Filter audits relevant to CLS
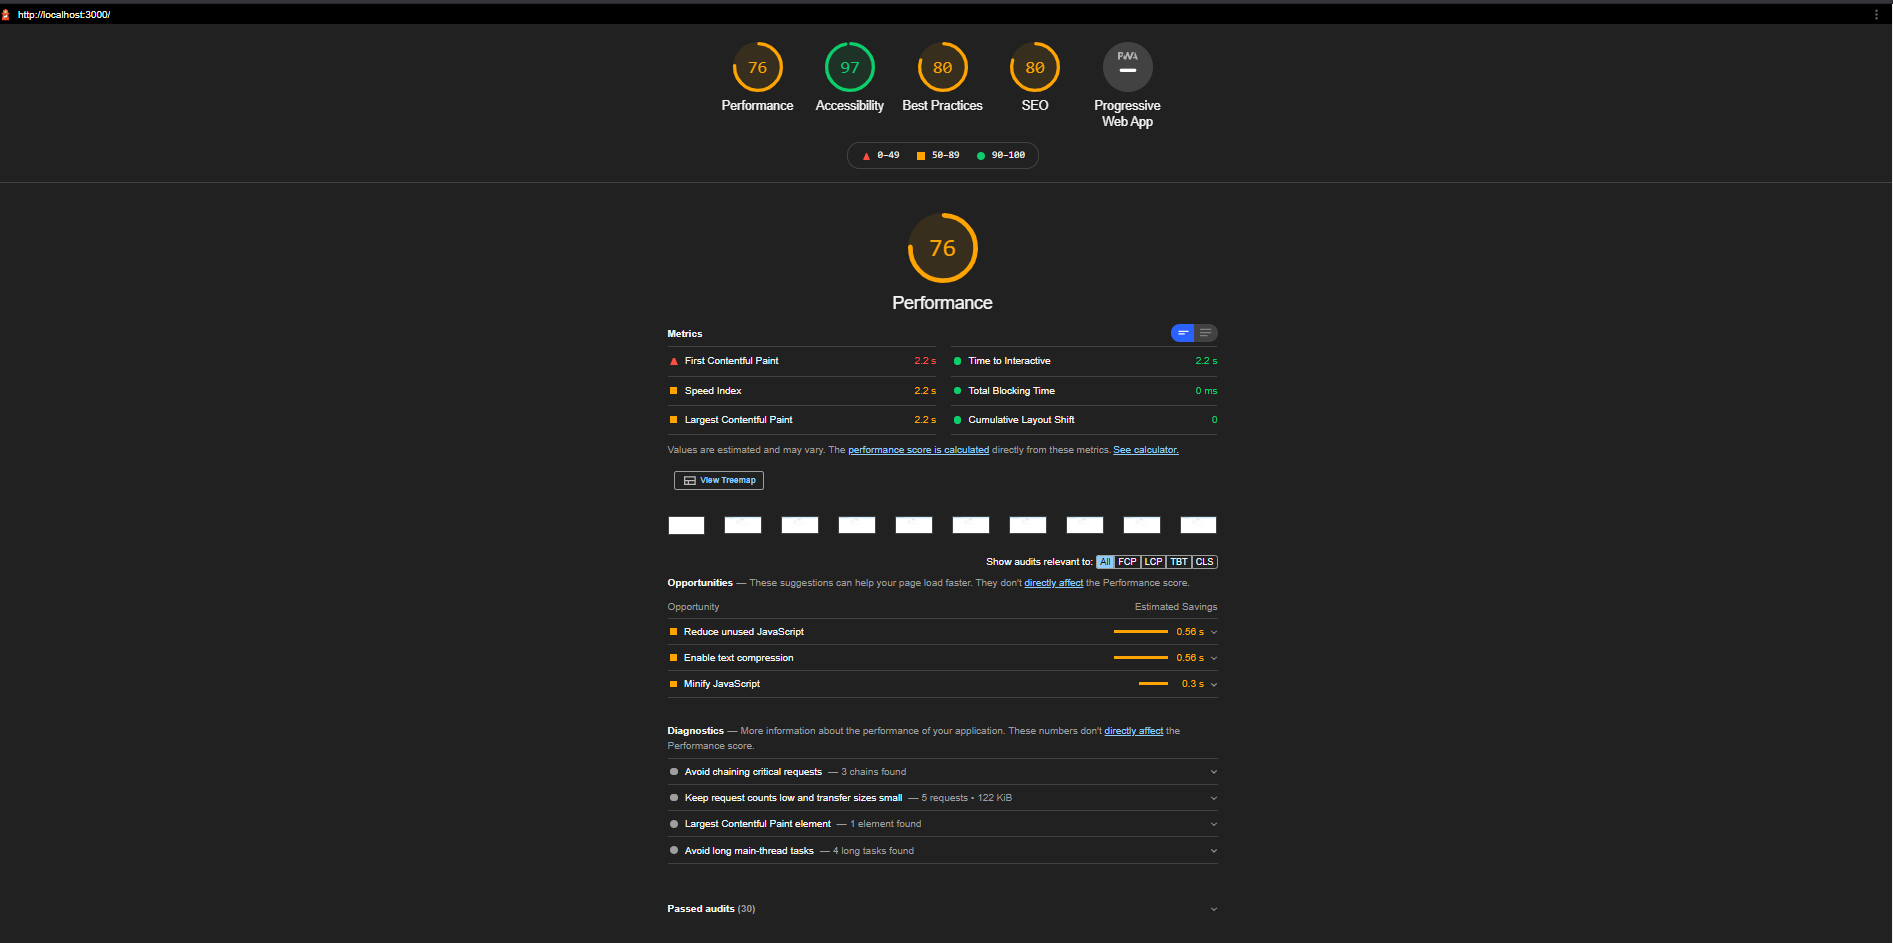Viewport: 1893px width, 943px height. (1204, 562)
